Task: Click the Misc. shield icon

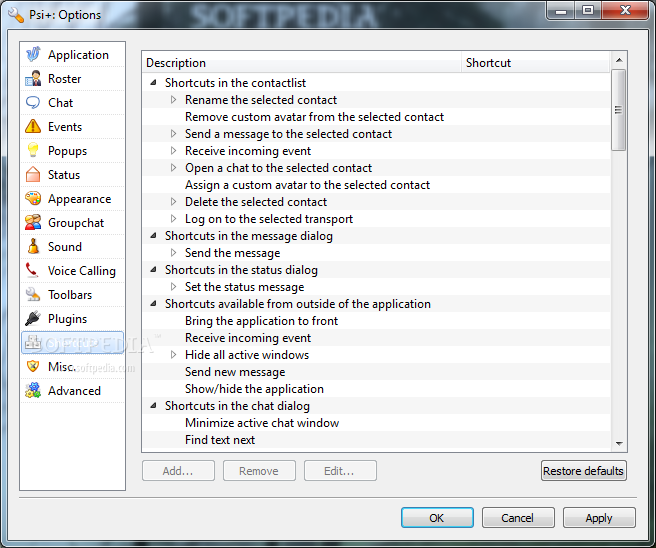Action: [33, 366]
